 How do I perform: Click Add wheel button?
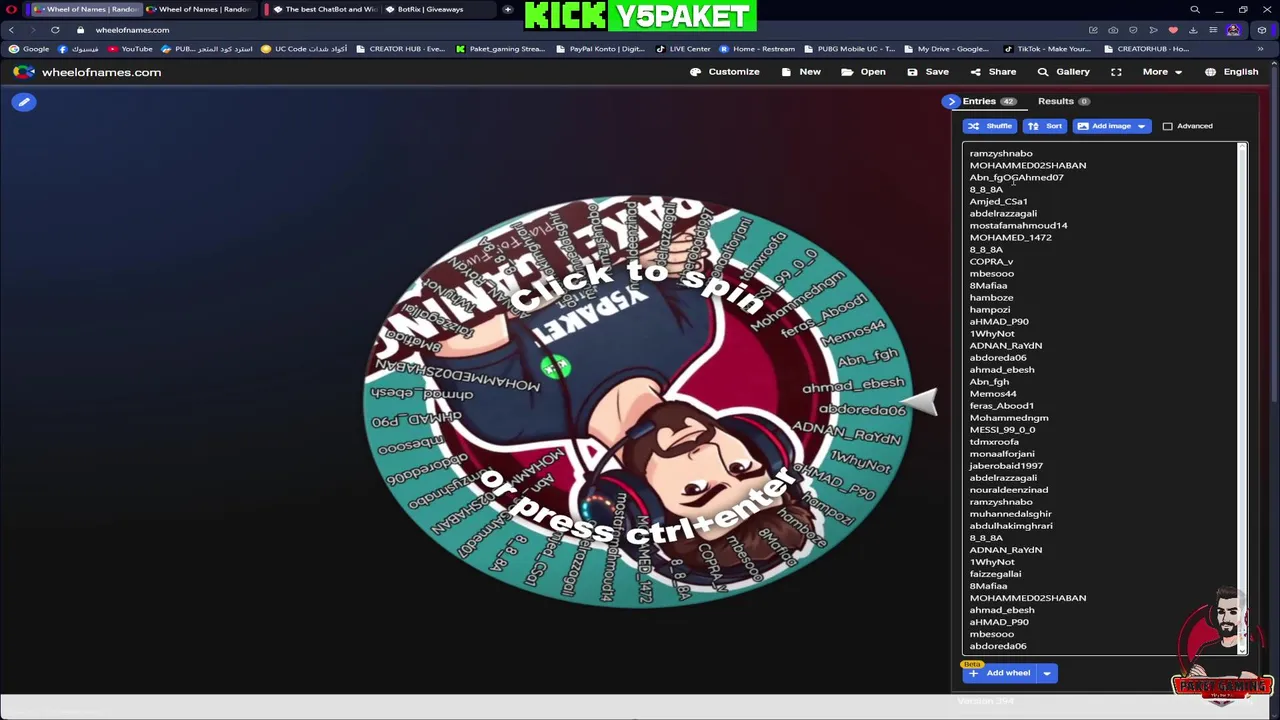pyautogui.click(x=999, y=673)
